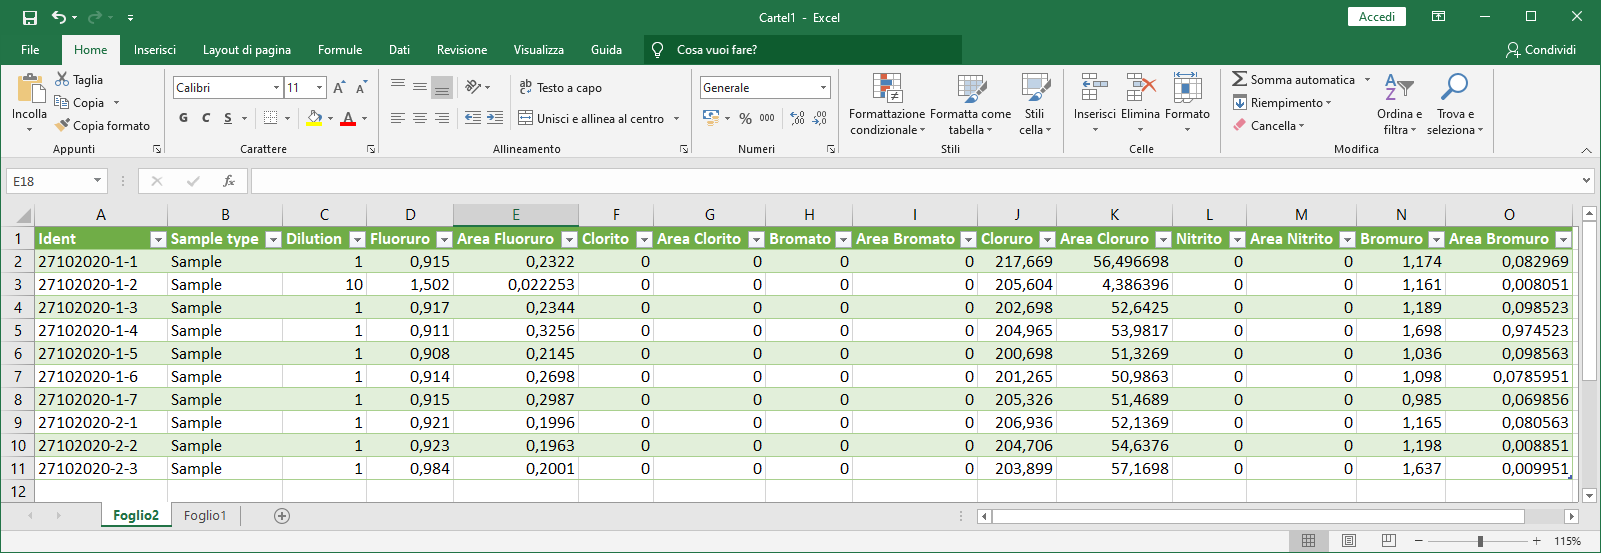This screenshot has width=1601, height=553.
Task: Click the font color A icon
Action: 348,118
